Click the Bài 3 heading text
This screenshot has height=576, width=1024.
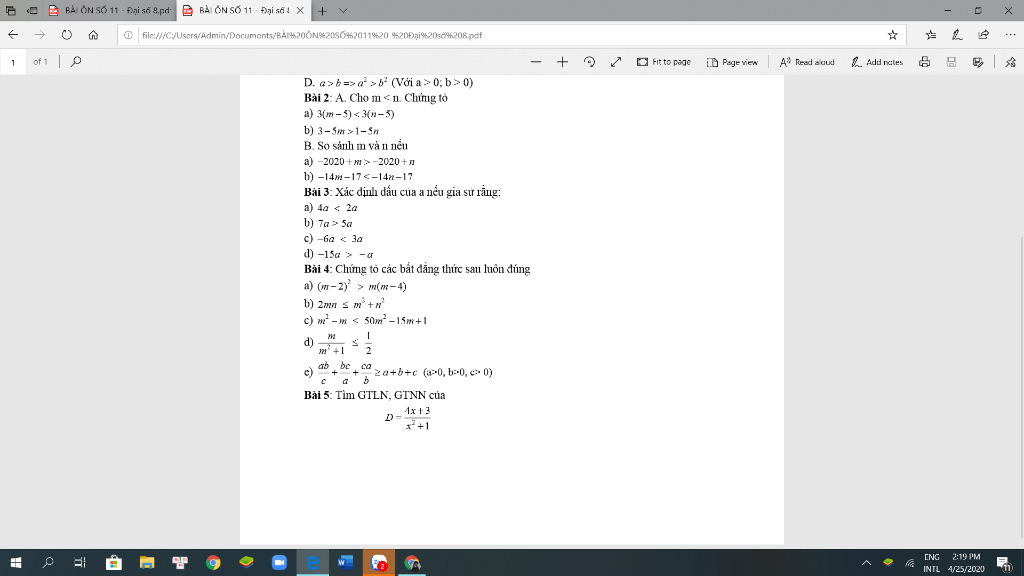pos(317,192)
